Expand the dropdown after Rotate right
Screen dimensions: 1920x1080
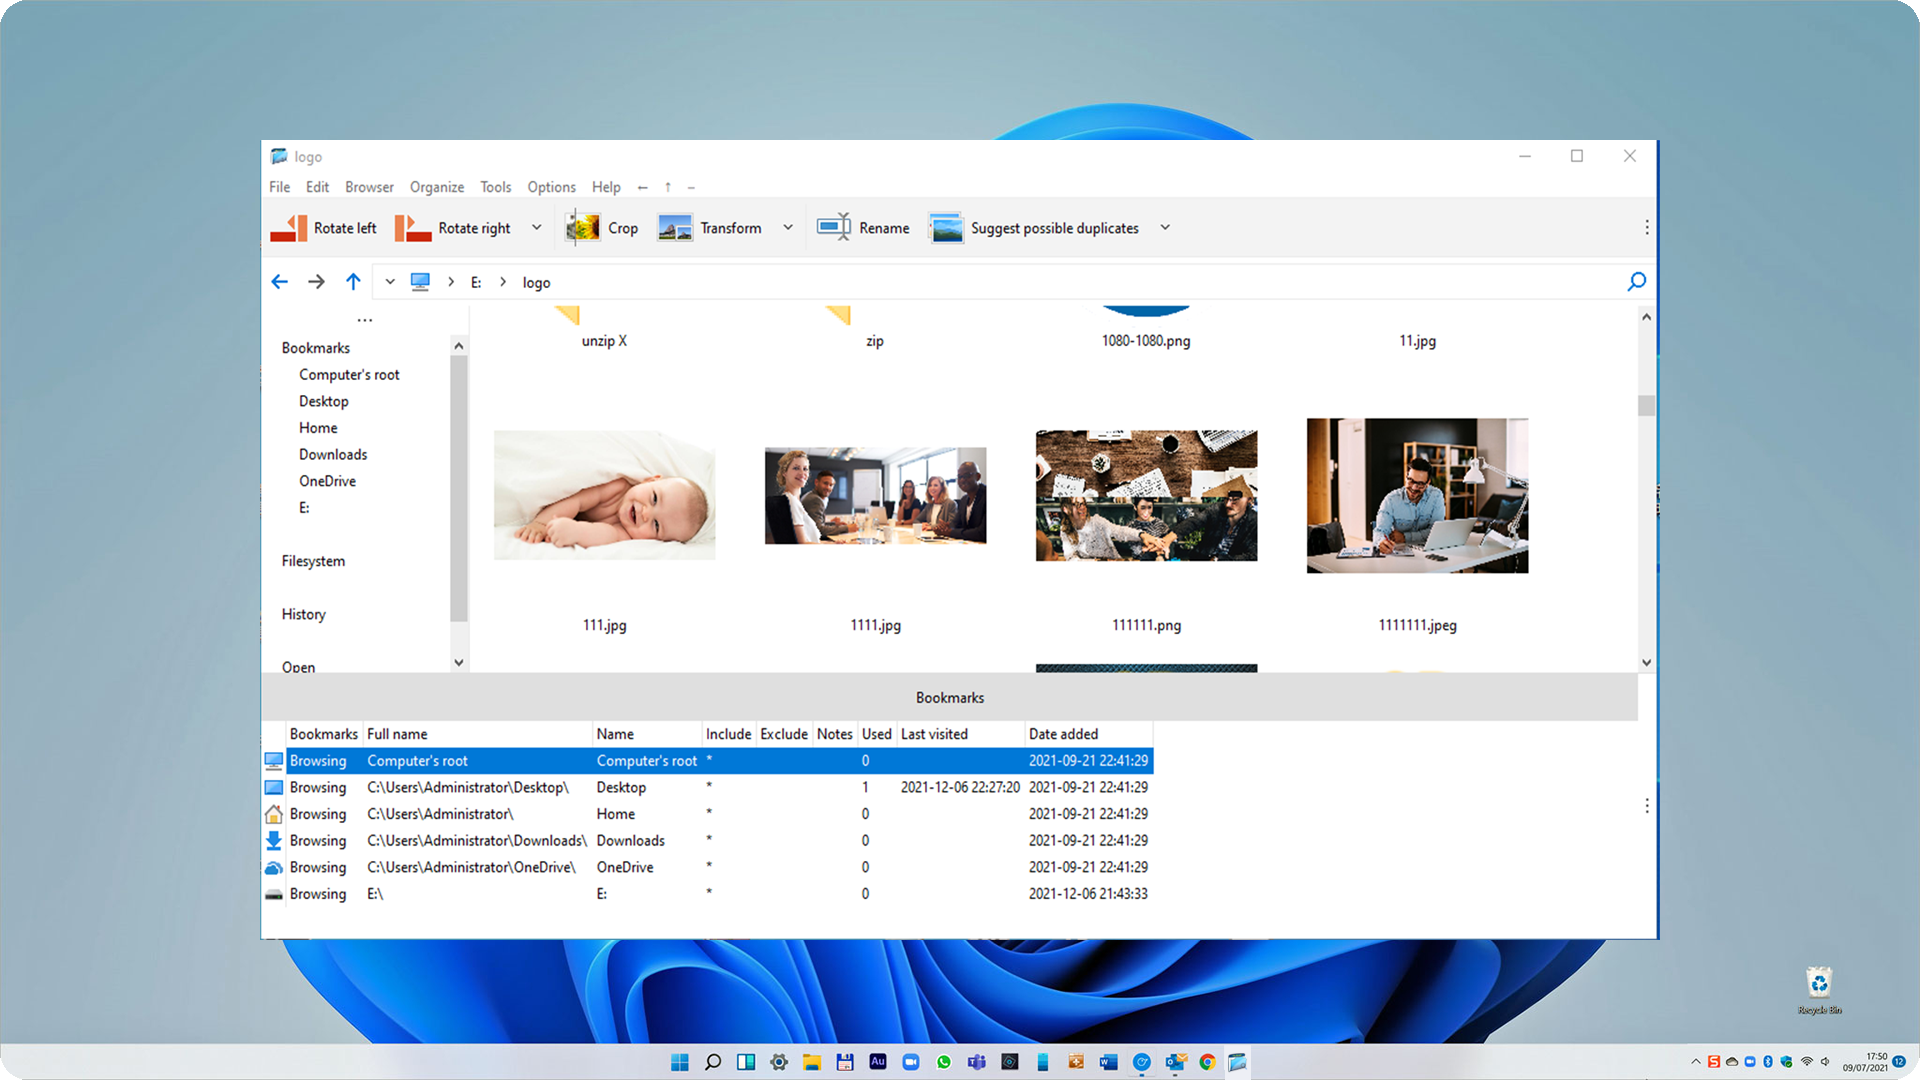point(537,228)
